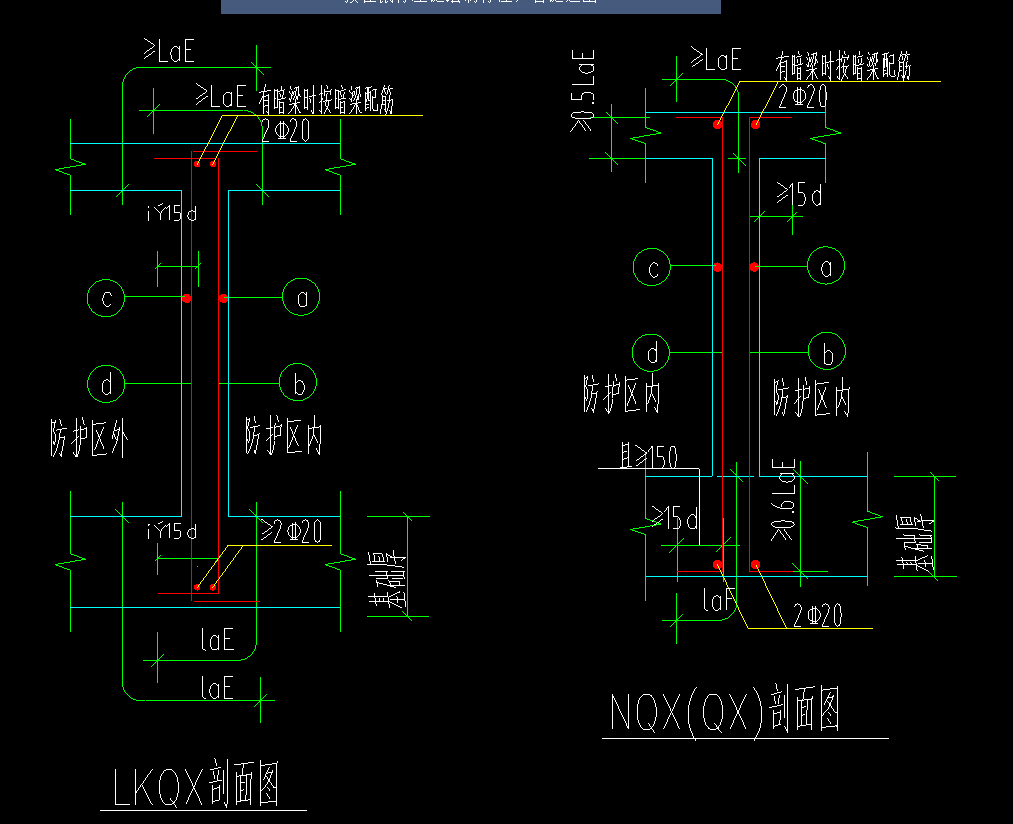Click circle marker a in NQX(QX) section

coord(826,266)
